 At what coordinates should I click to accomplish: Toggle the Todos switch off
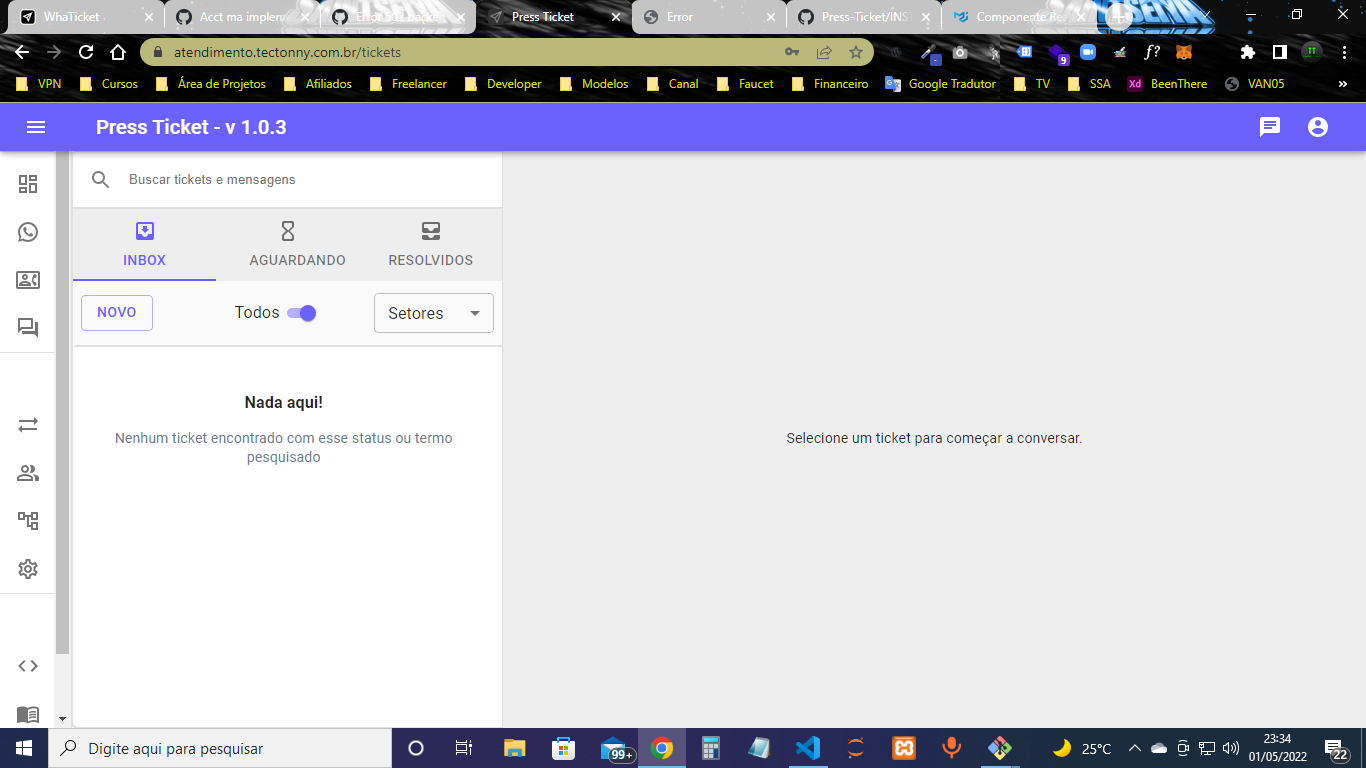301,313
